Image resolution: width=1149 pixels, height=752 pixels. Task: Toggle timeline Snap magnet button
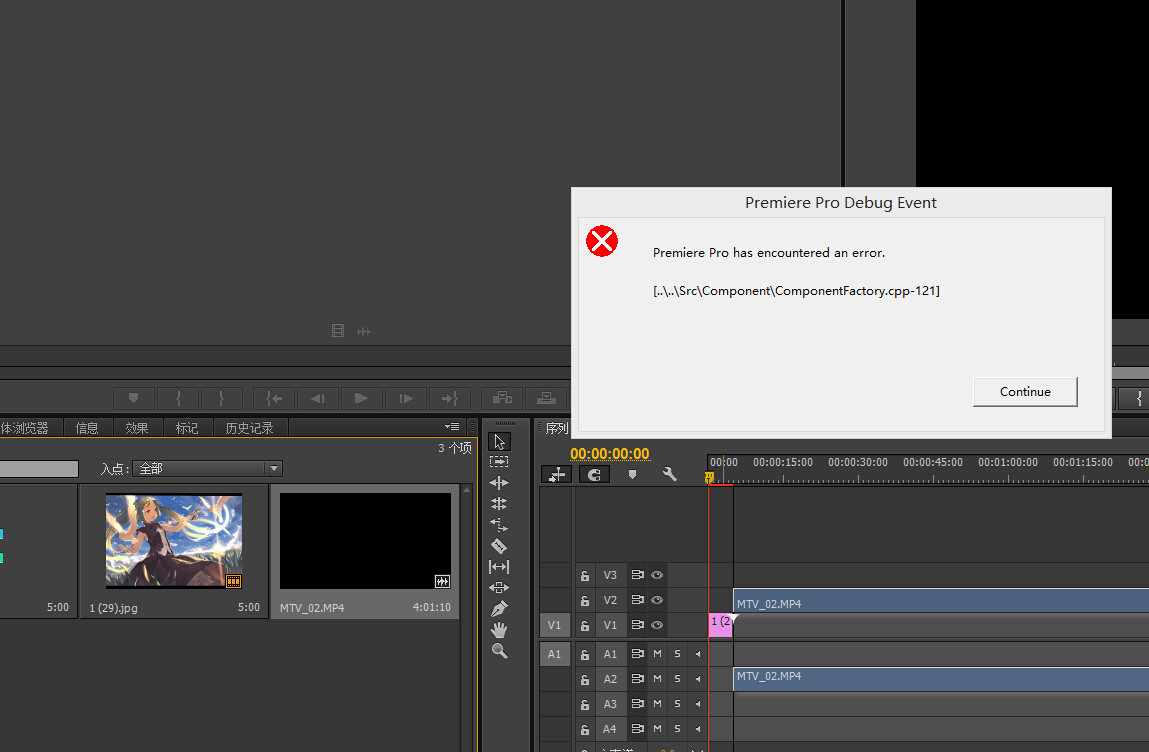[x=594, y=474]
